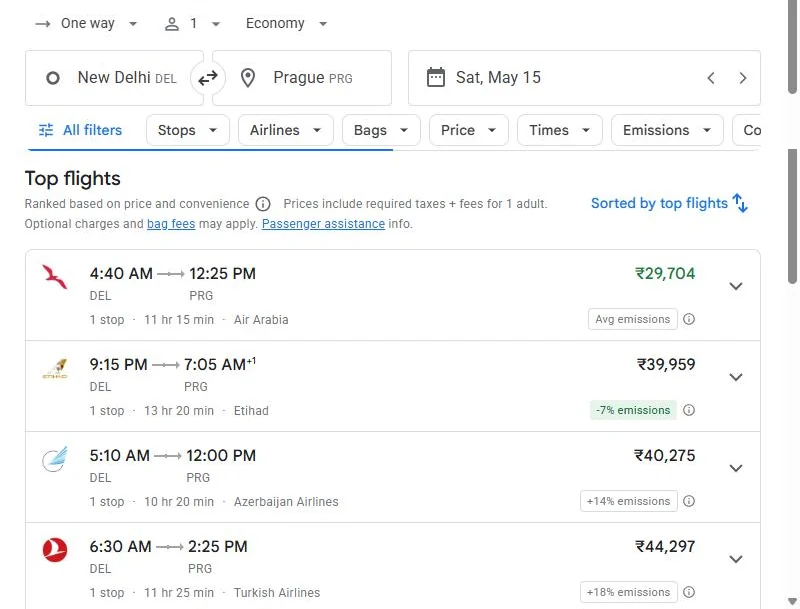Expand the Azerbaijan Airlines flight details chevron
The width and height of the screenshot is (800, 609).
coord(736,468)
